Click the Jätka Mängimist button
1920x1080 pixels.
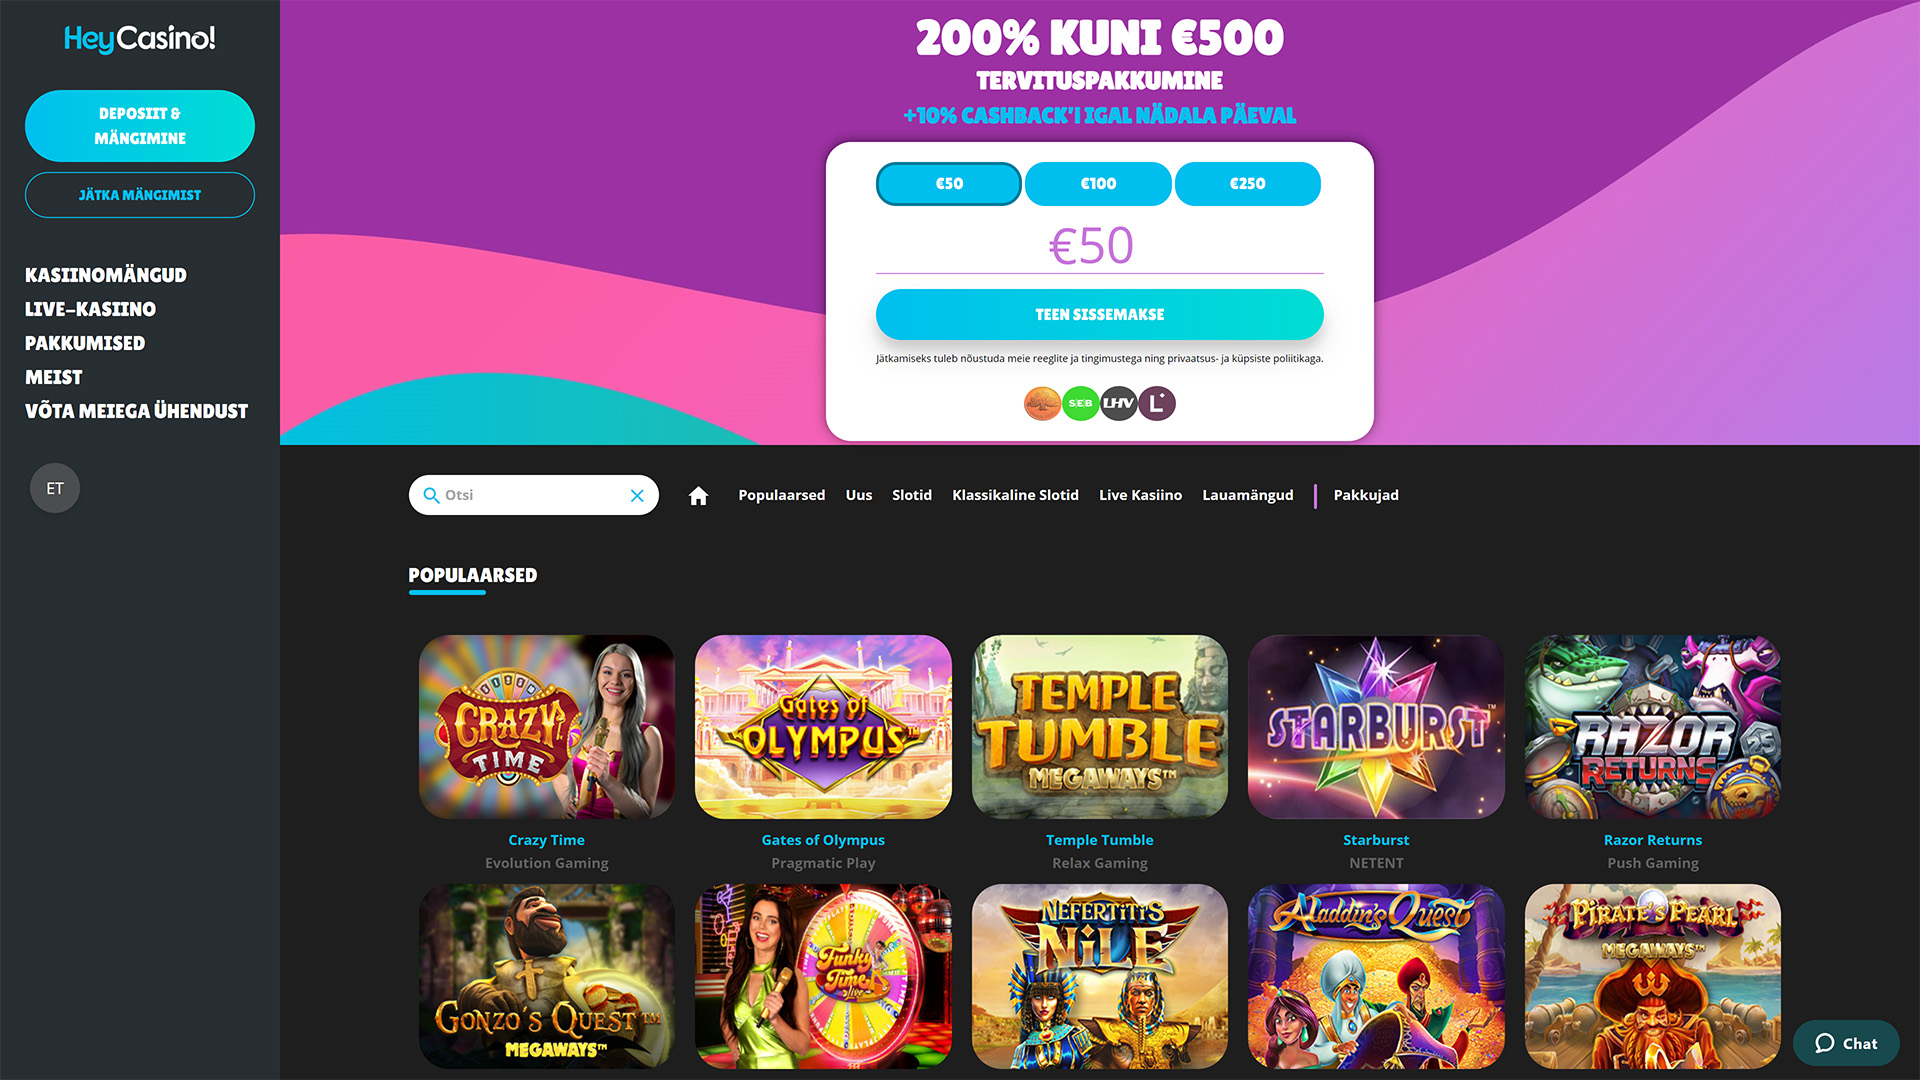140,195
